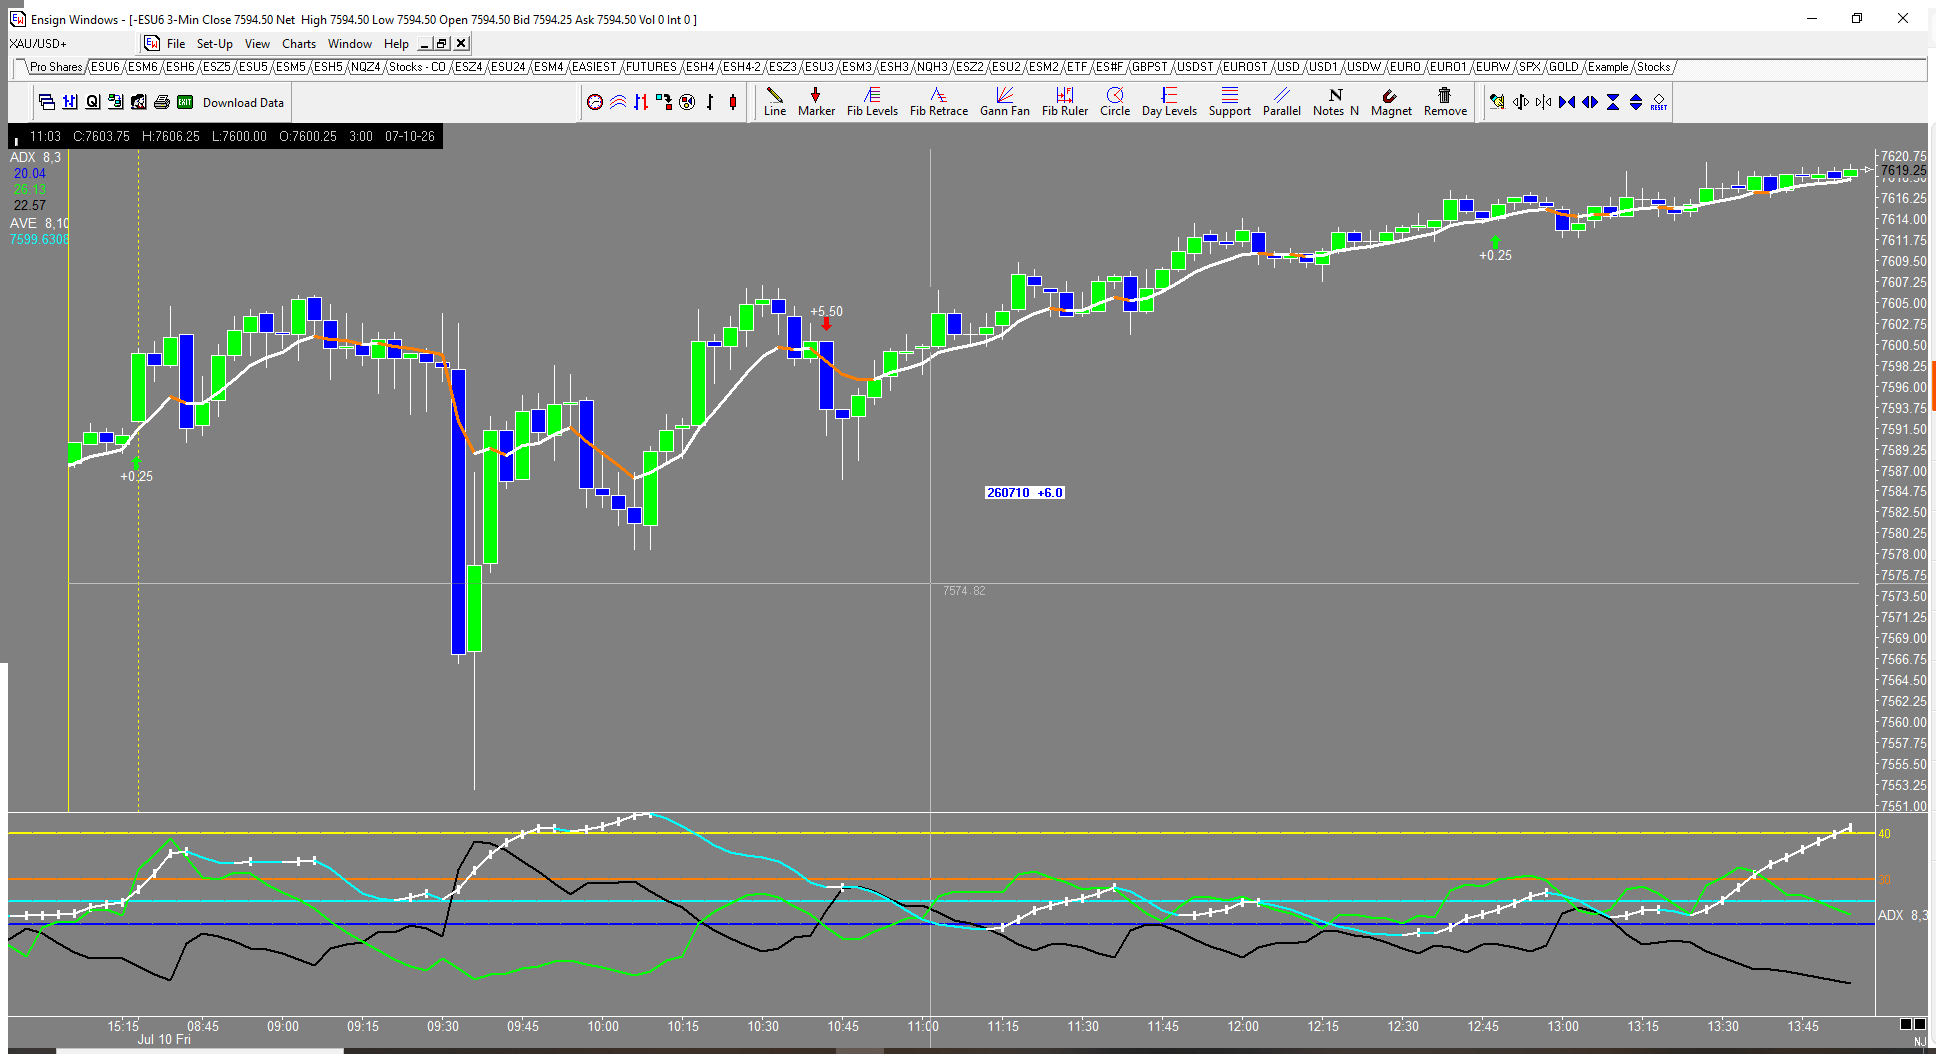Switch to red candlestick chart style icon
1936x1054 pixels.
tap(733, 102)
